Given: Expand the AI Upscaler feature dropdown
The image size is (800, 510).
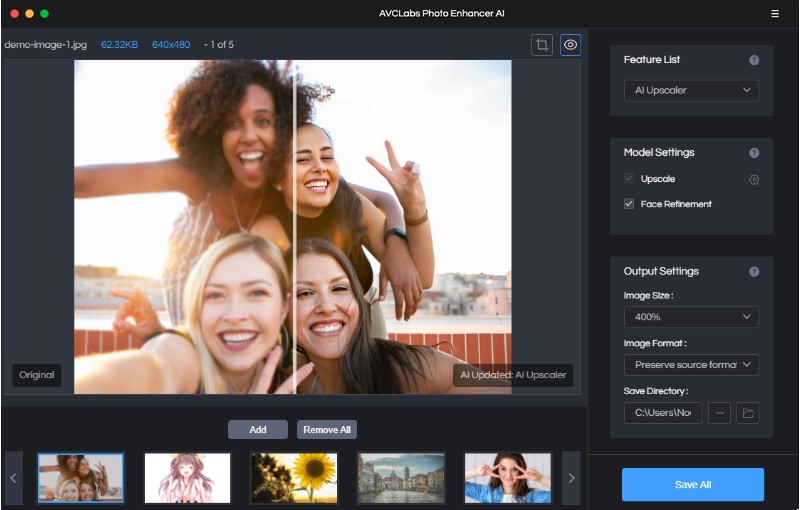Looking at the screenshot, I should 691,90.
